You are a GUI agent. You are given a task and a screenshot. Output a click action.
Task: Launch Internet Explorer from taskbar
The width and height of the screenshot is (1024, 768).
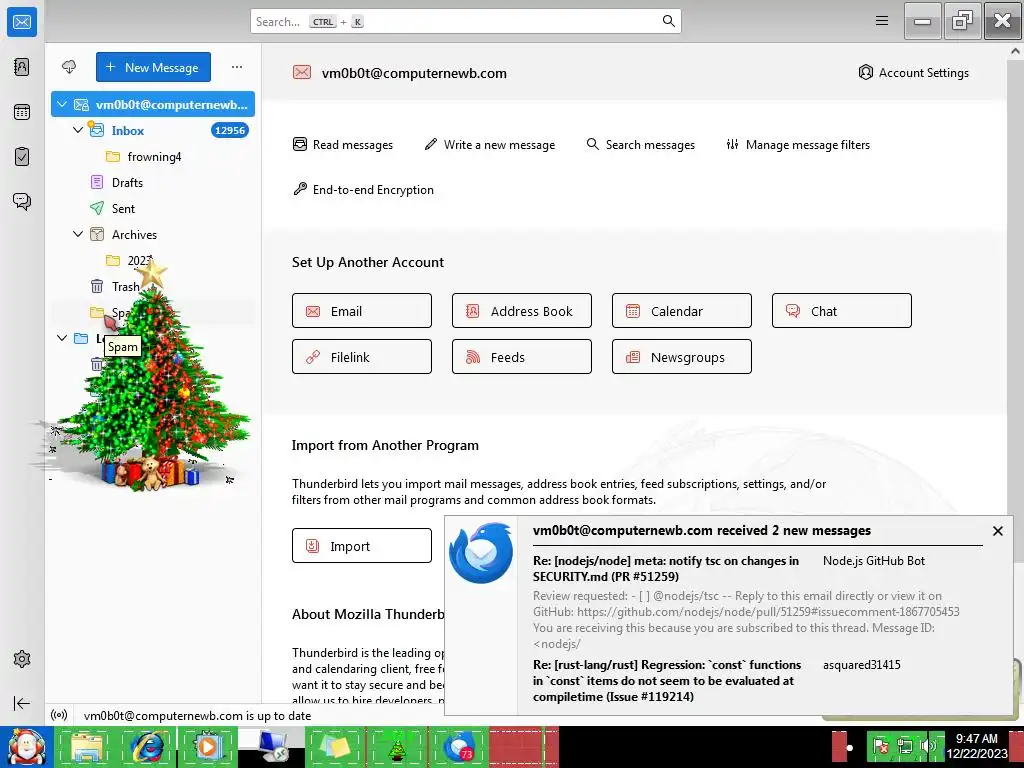click(148, 747)
